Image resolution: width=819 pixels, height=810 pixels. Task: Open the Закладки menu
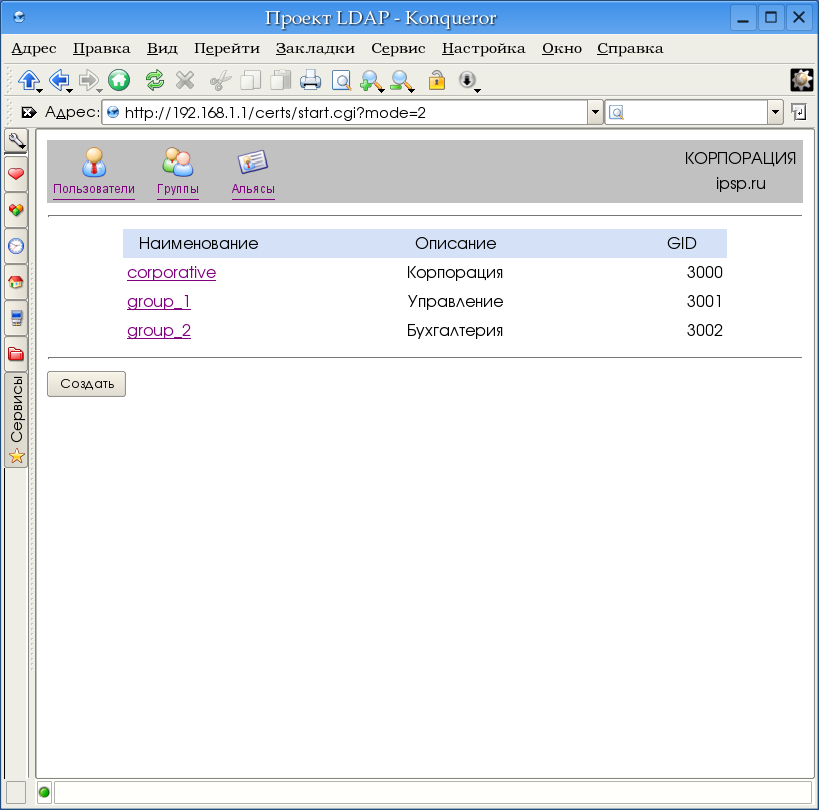point(315,48)
